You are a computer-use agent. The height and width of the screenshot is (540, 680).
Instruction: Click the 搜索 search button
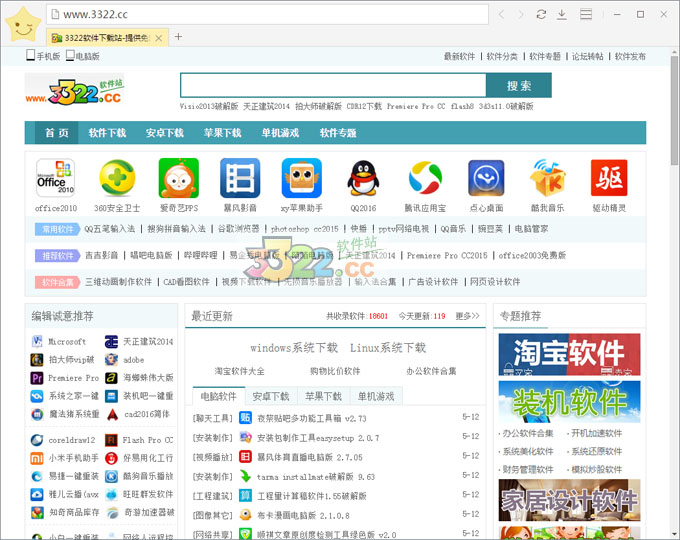(x=519, y=85)
